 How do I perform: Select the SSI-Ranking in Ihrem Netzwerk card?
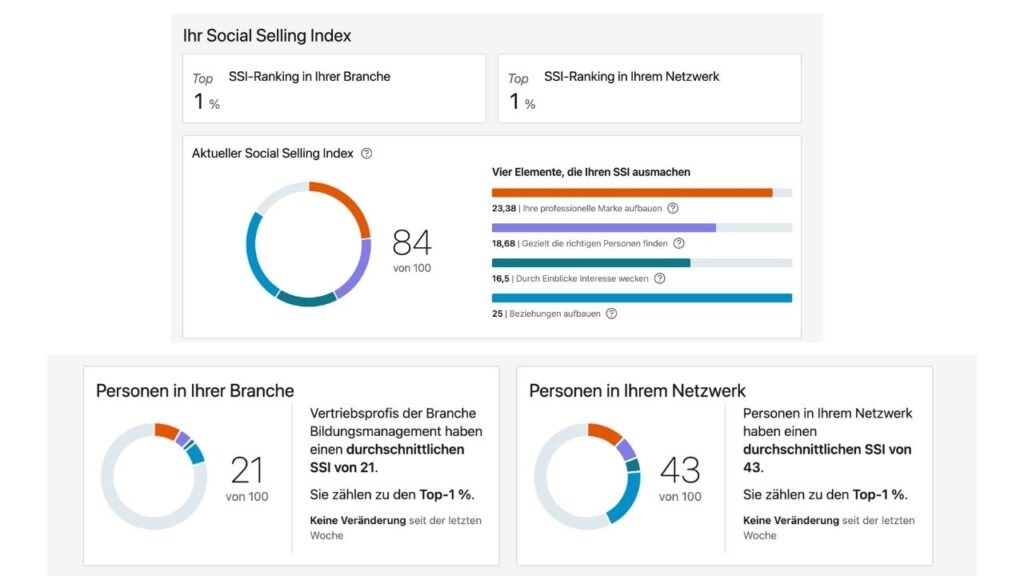click(x=650, y=88)
